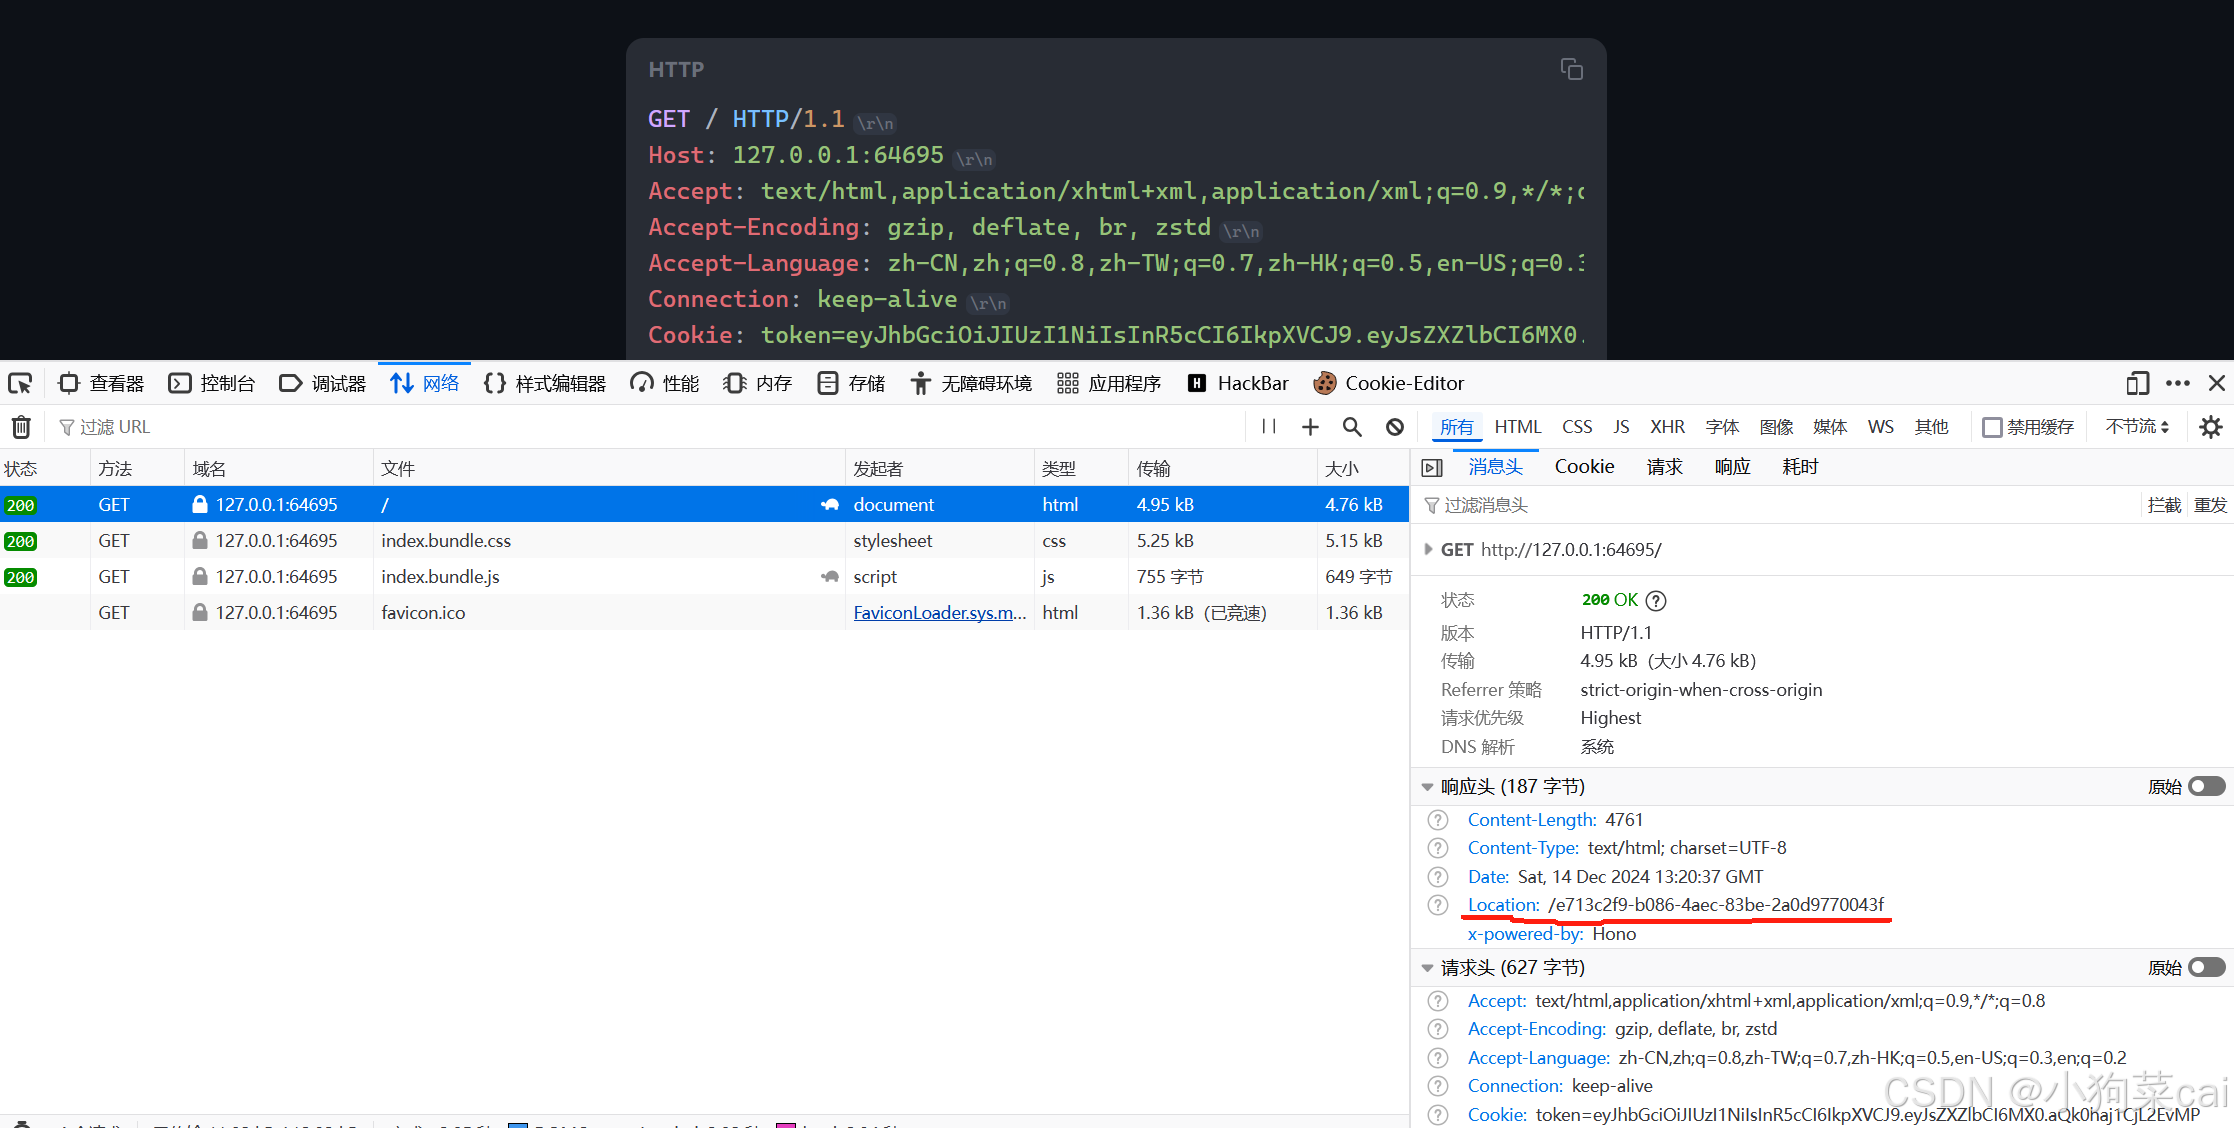Toggle responsive design mode icon
Viewport: 2234px width, 1128px height.
[x=2137, y=383]
